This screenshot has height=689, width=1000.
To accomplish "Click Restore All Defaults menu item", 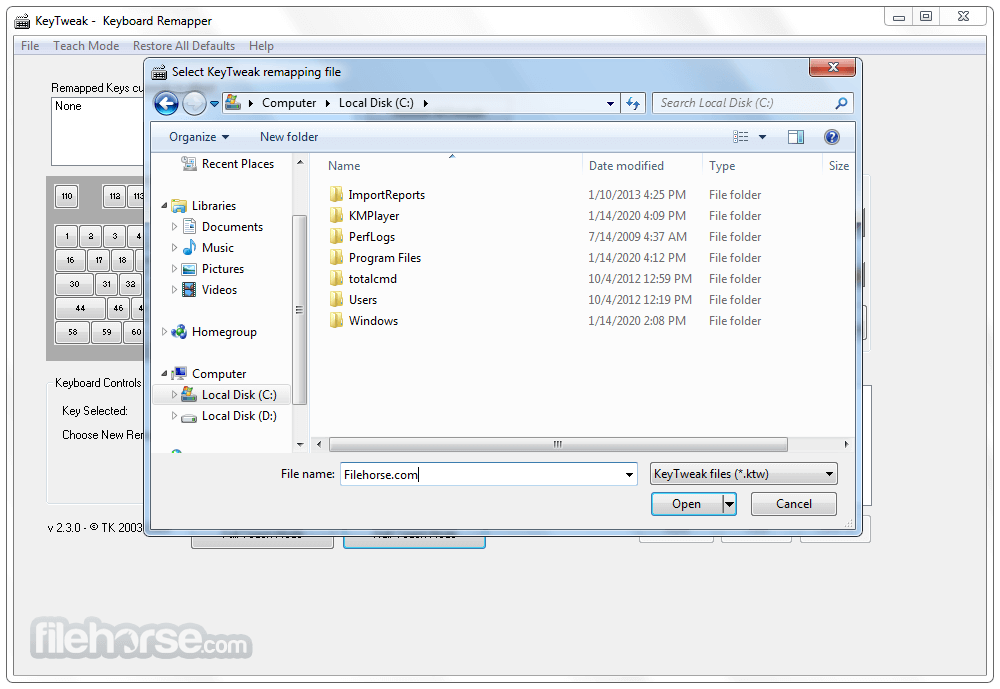I will [184, 46].
